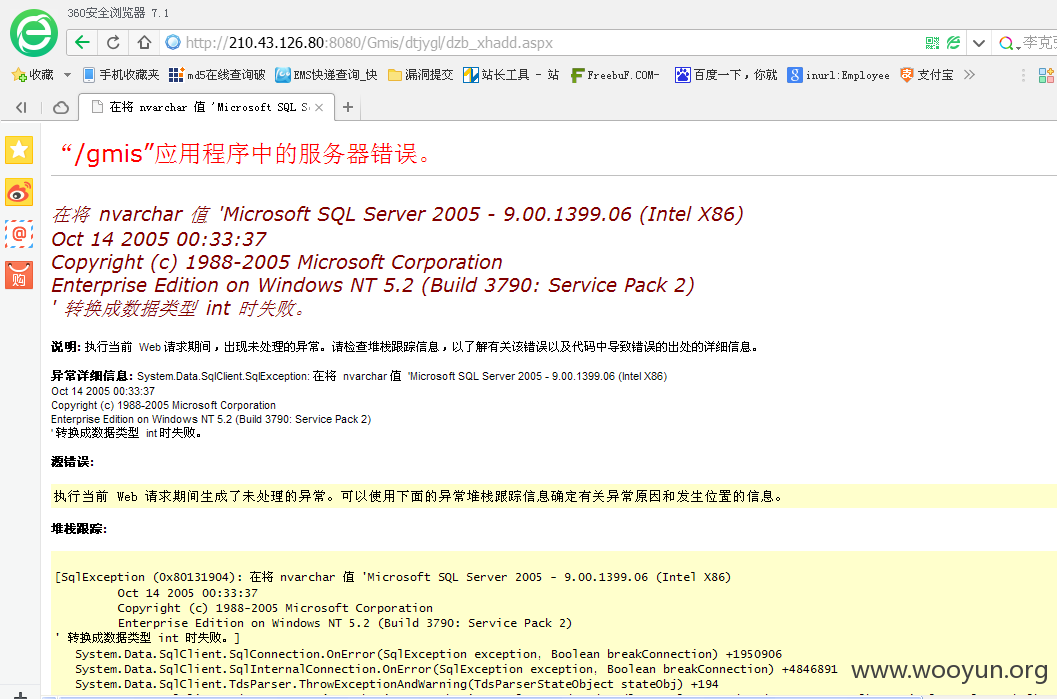The height and width of the screenshot is (699, 1057).
Task: Expand more bookmarks chevron
Action: pyautogui.click(x=969, y=75)
